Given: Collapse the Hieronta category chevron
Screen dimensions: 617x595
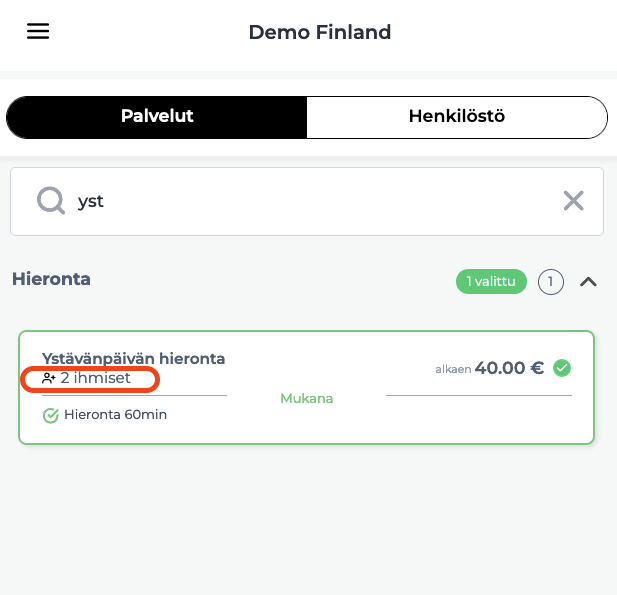Looking at the screenshot, I should point(588,282).
